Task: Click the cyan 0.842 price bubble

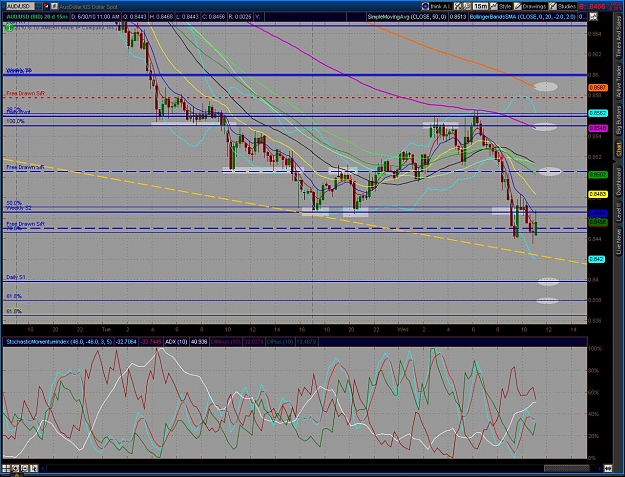Action: click(597, 259)
